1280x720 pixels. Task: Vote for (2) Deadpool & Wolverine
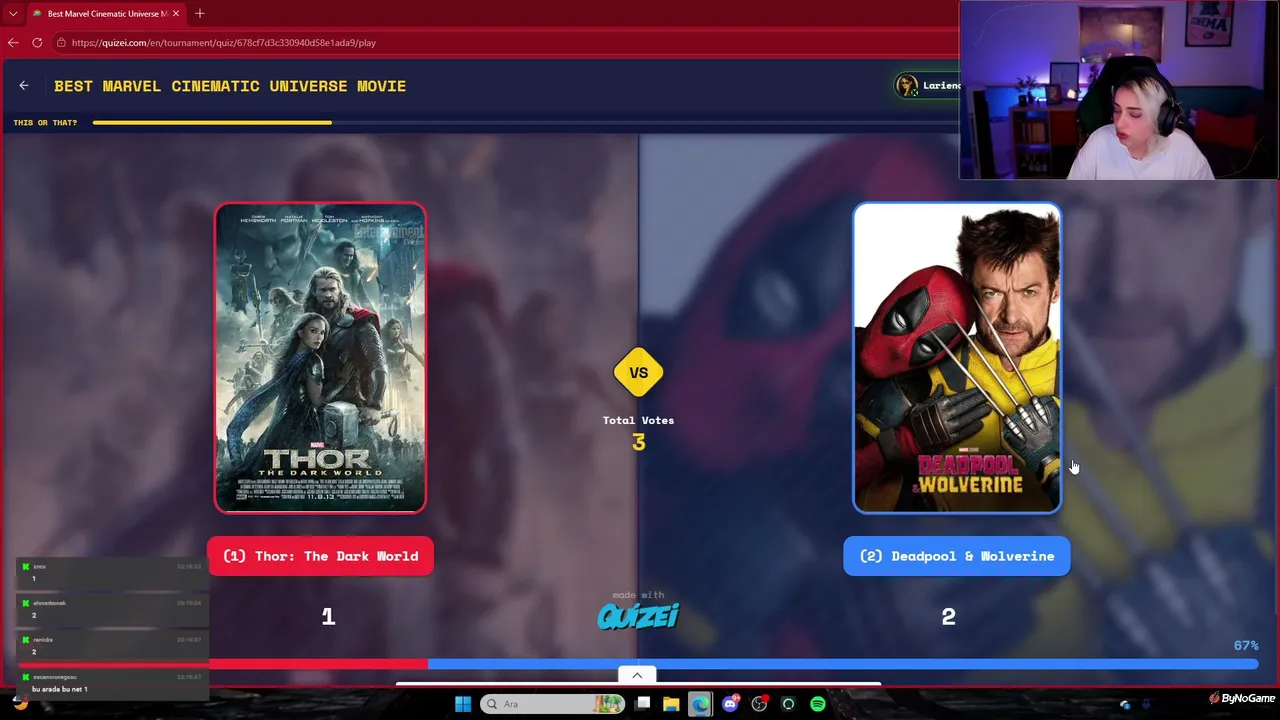click(x=957, y=556)
